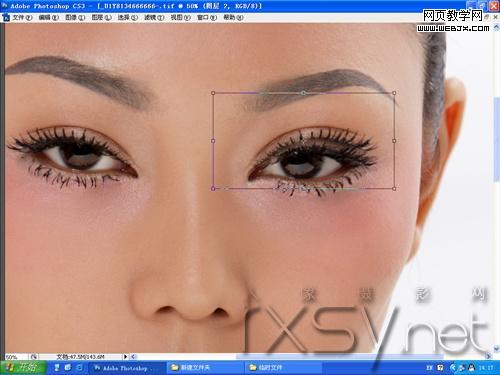
Task: Click the bottom-right transform corner handle
Action: pyautogui.click(x=394, y=189)
